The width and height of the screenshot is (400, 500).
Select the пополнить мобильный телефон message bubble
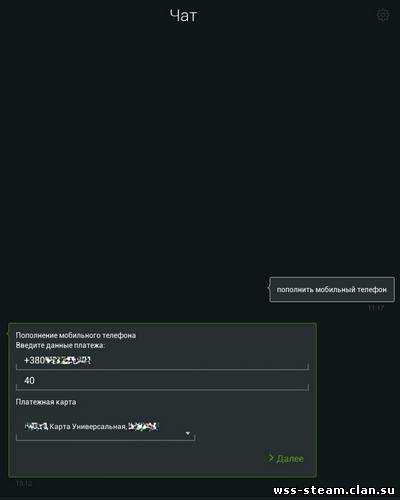pos(332,289)
